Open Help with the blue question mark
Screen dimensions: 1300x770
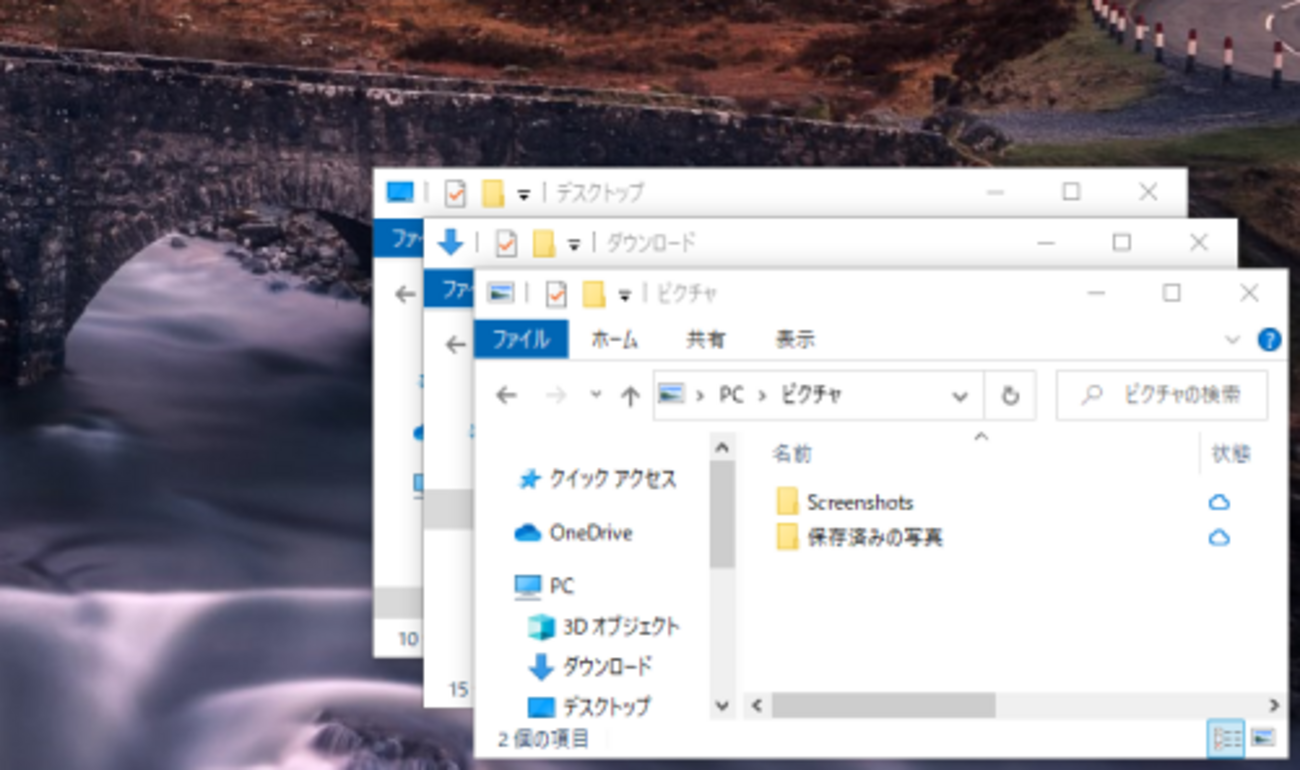[1269, 340]
